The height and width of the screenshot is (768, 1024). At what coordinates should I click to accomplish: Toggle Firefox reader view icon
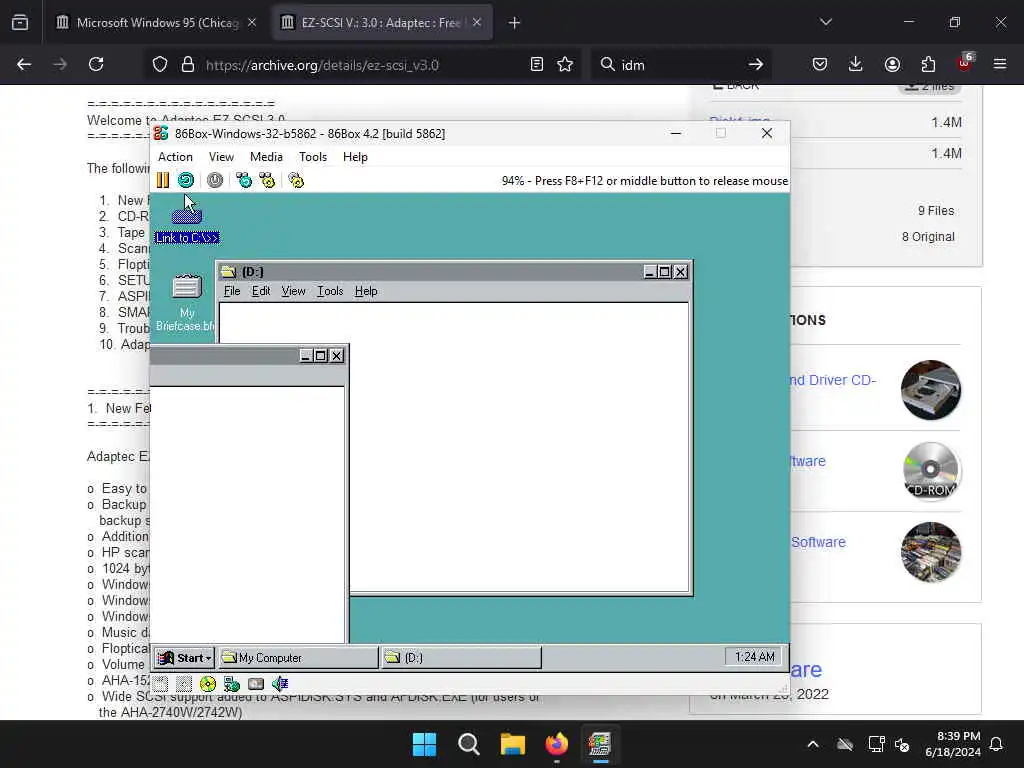click(537, 65)
